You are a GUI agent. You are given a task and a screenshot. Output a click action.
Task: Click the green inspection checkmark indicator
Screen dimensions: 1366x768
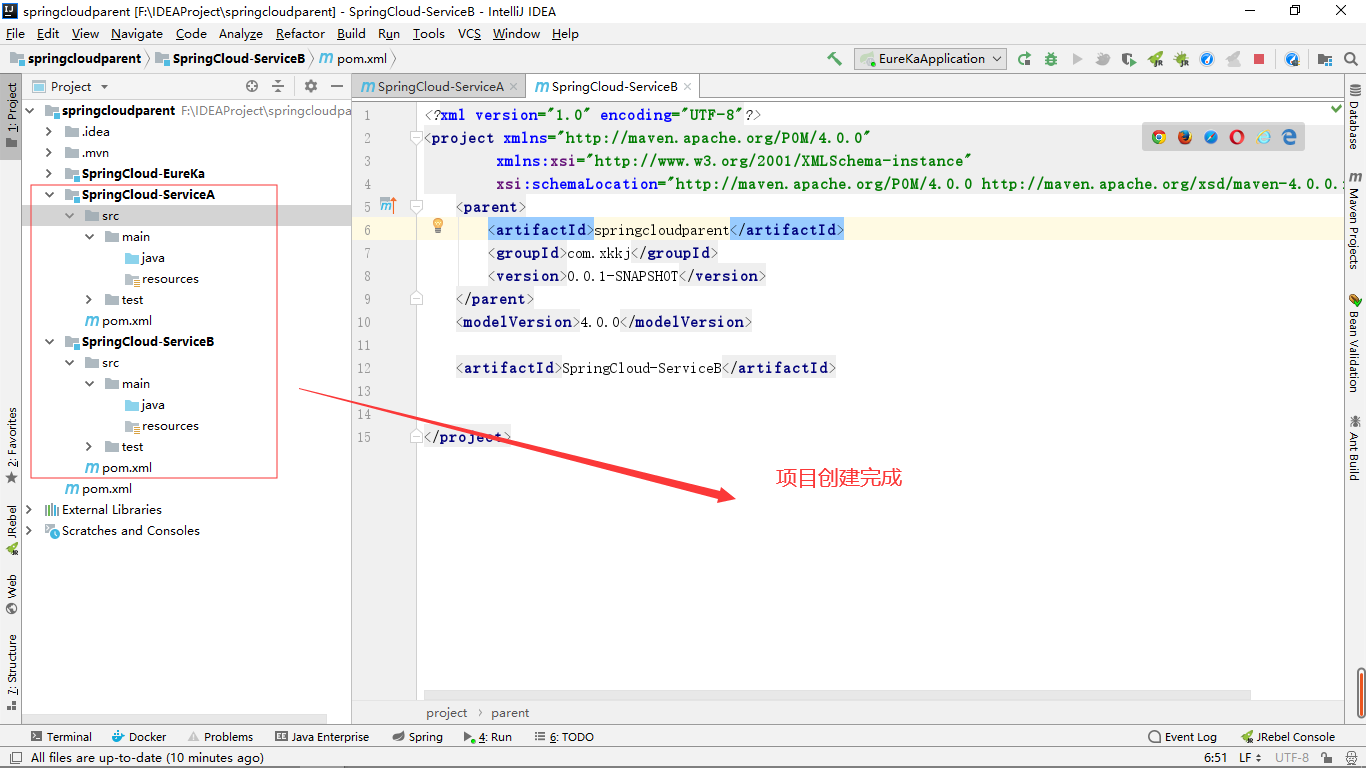click(1337, 108)
